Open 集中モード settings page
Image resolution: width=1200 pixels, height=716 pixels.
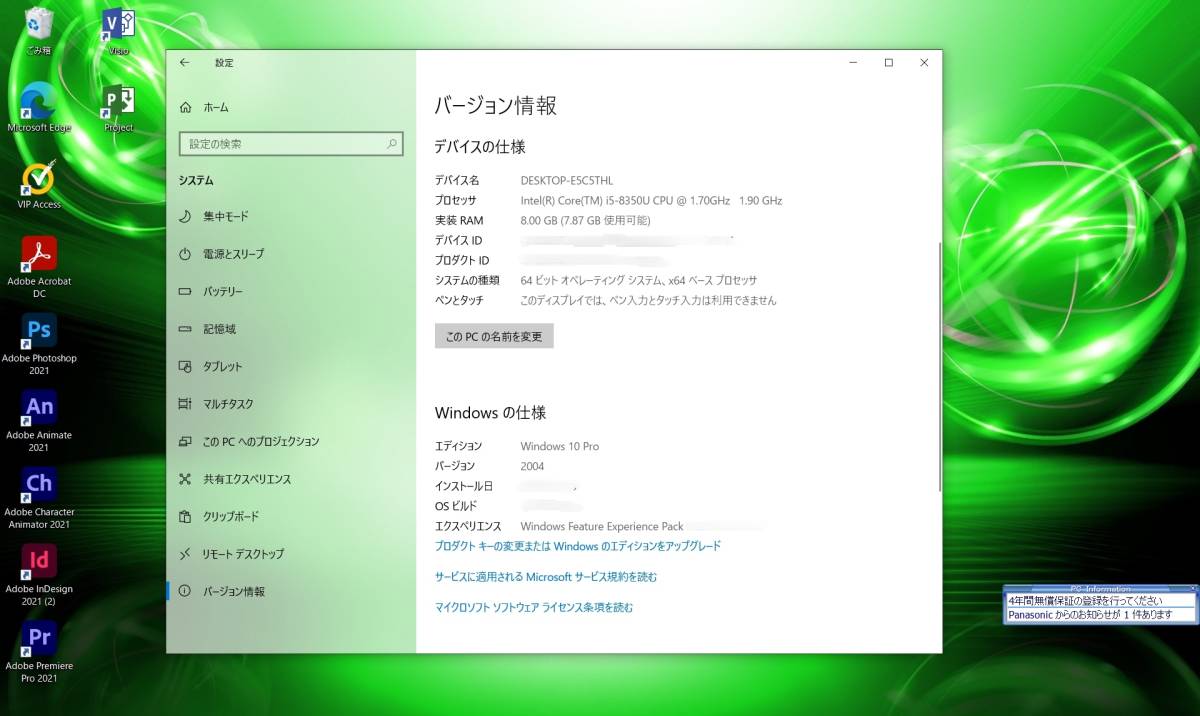click(291, 216)
